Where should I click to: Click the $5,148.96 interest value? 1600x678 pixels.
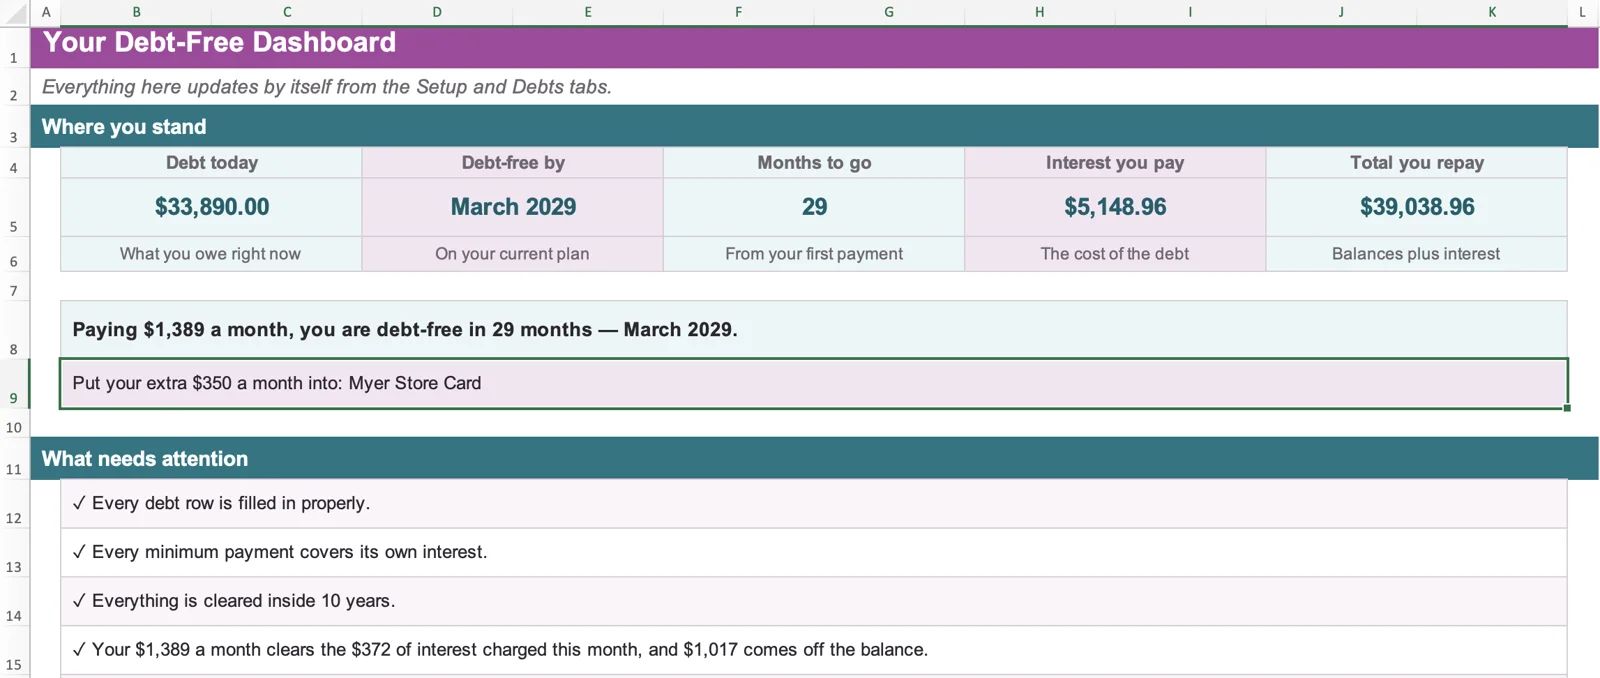click(x=1115, y=207)
